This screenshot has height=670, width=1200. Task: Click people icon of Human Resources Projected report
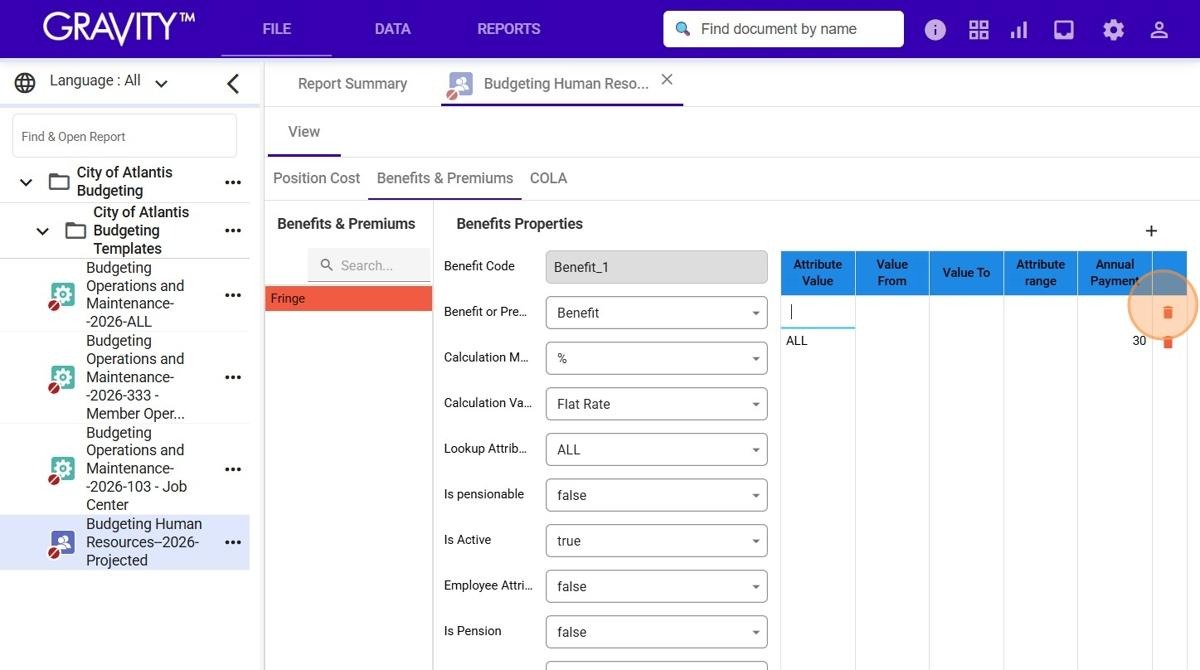click(x=62, y=543)
